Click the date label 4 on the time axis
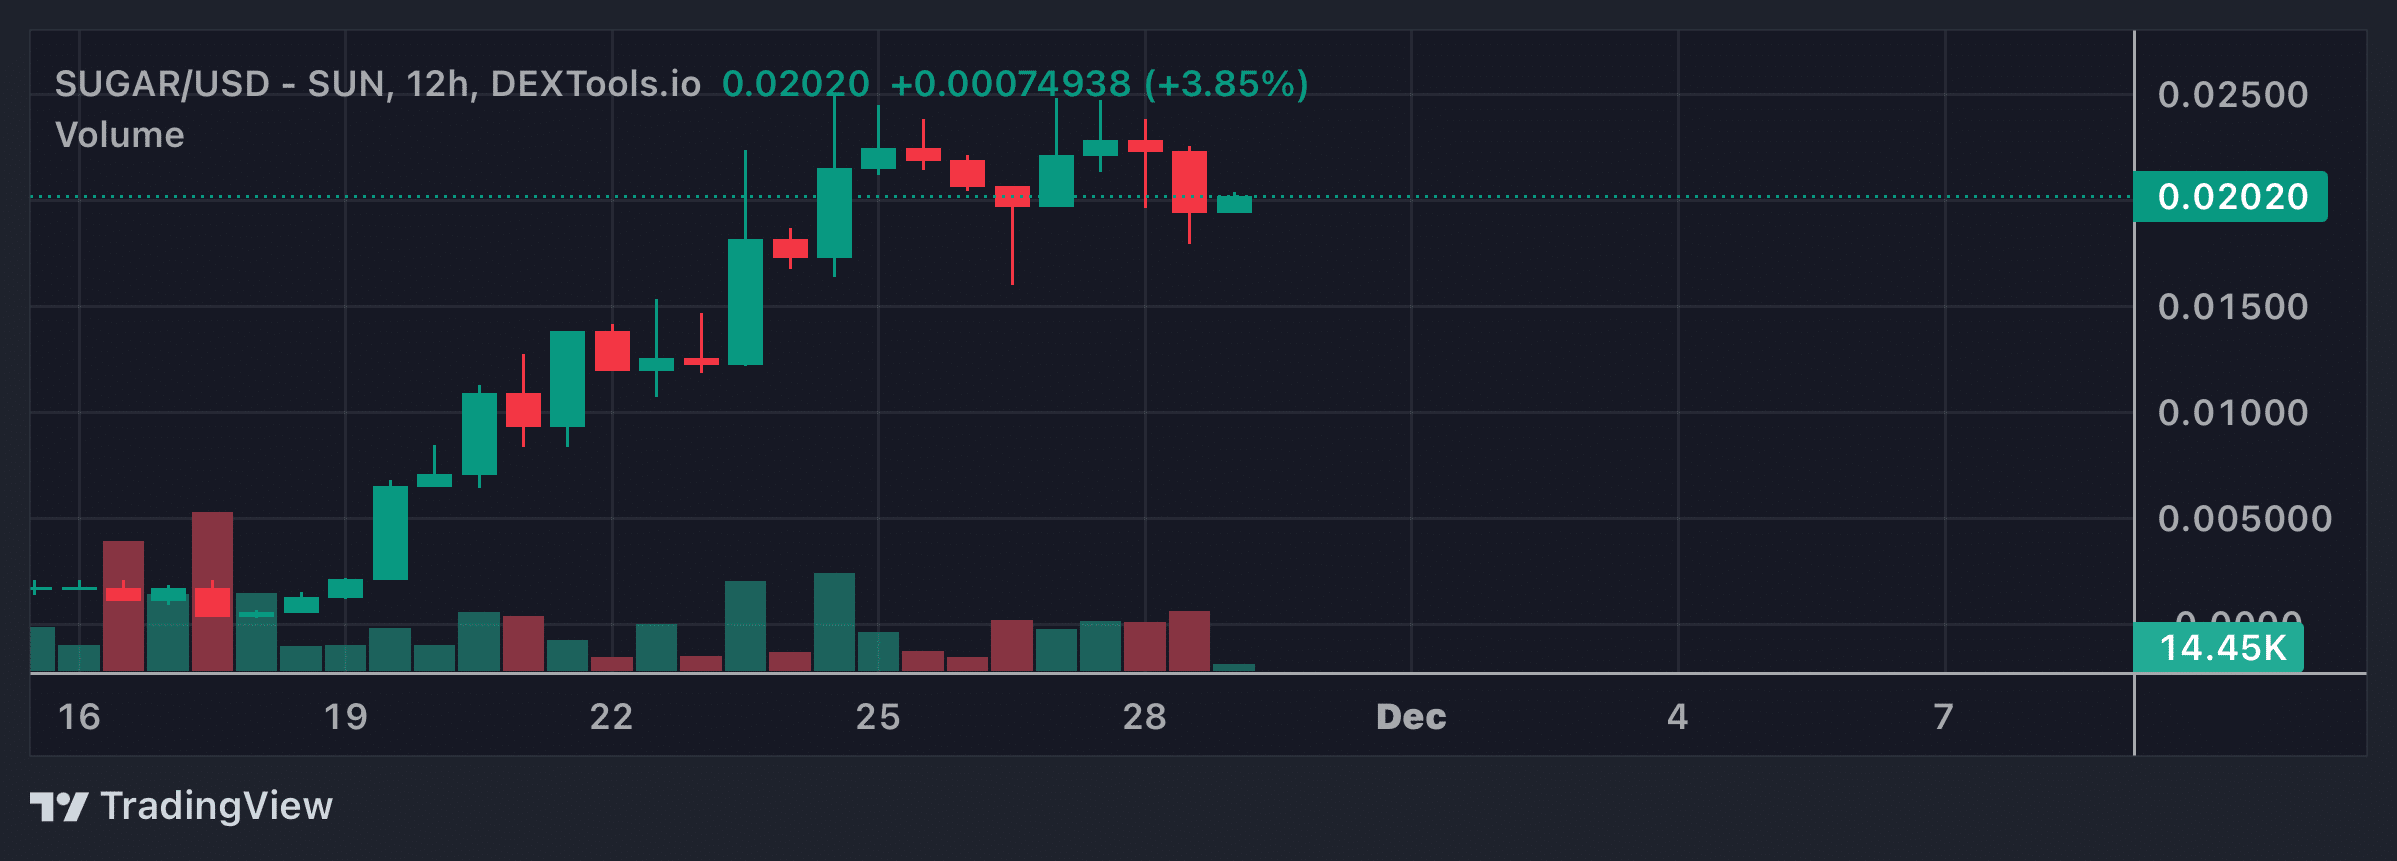2397x861 pixels. click(1678, 717)
